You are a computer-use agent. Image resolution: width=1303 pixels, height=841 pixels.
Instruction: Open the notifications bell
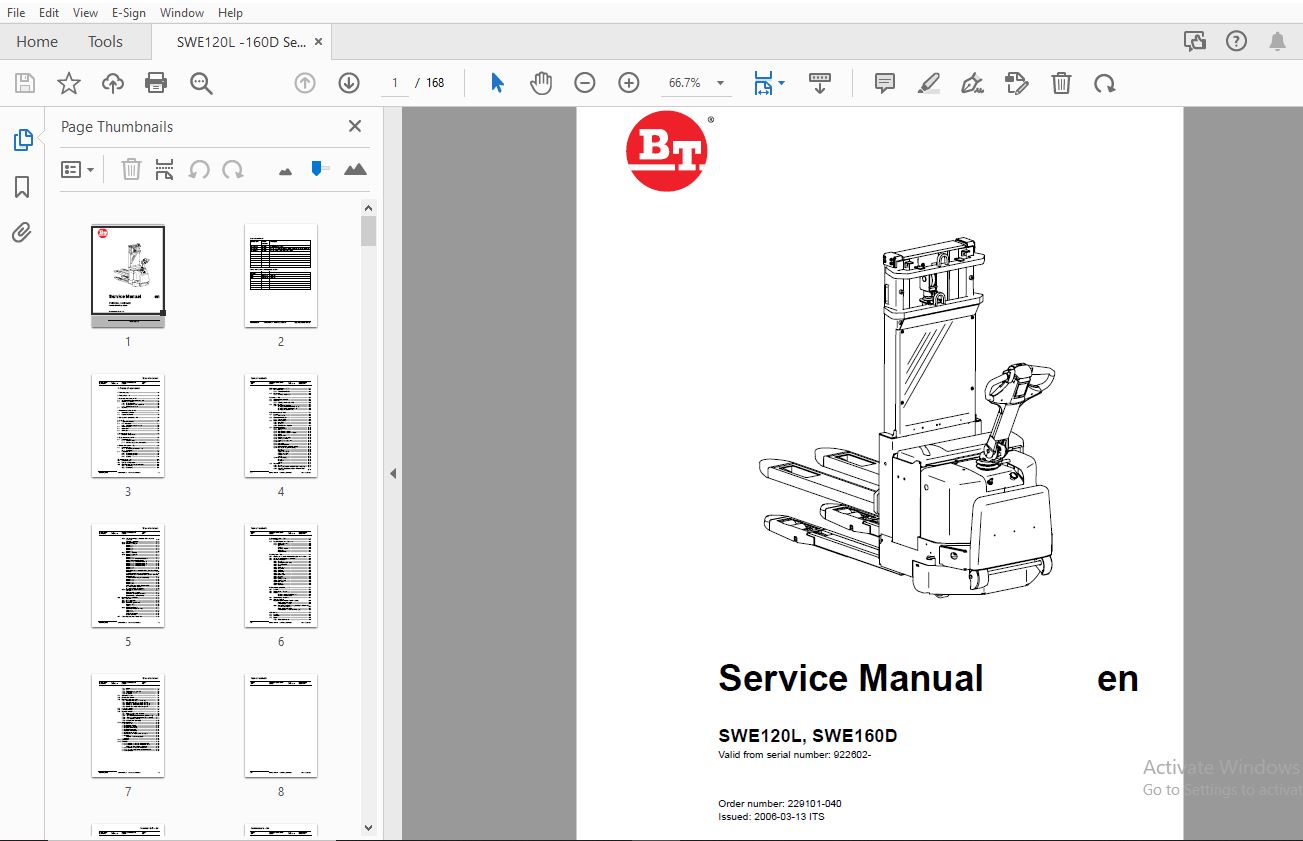(1277, 41)
